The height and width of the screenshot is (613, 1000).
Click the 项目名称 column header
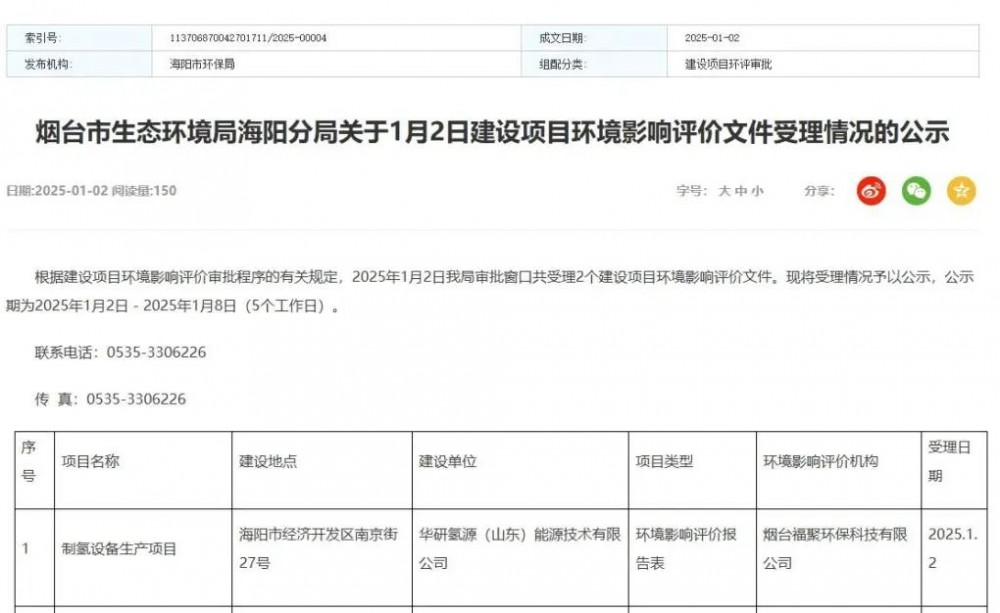[90, 461]
